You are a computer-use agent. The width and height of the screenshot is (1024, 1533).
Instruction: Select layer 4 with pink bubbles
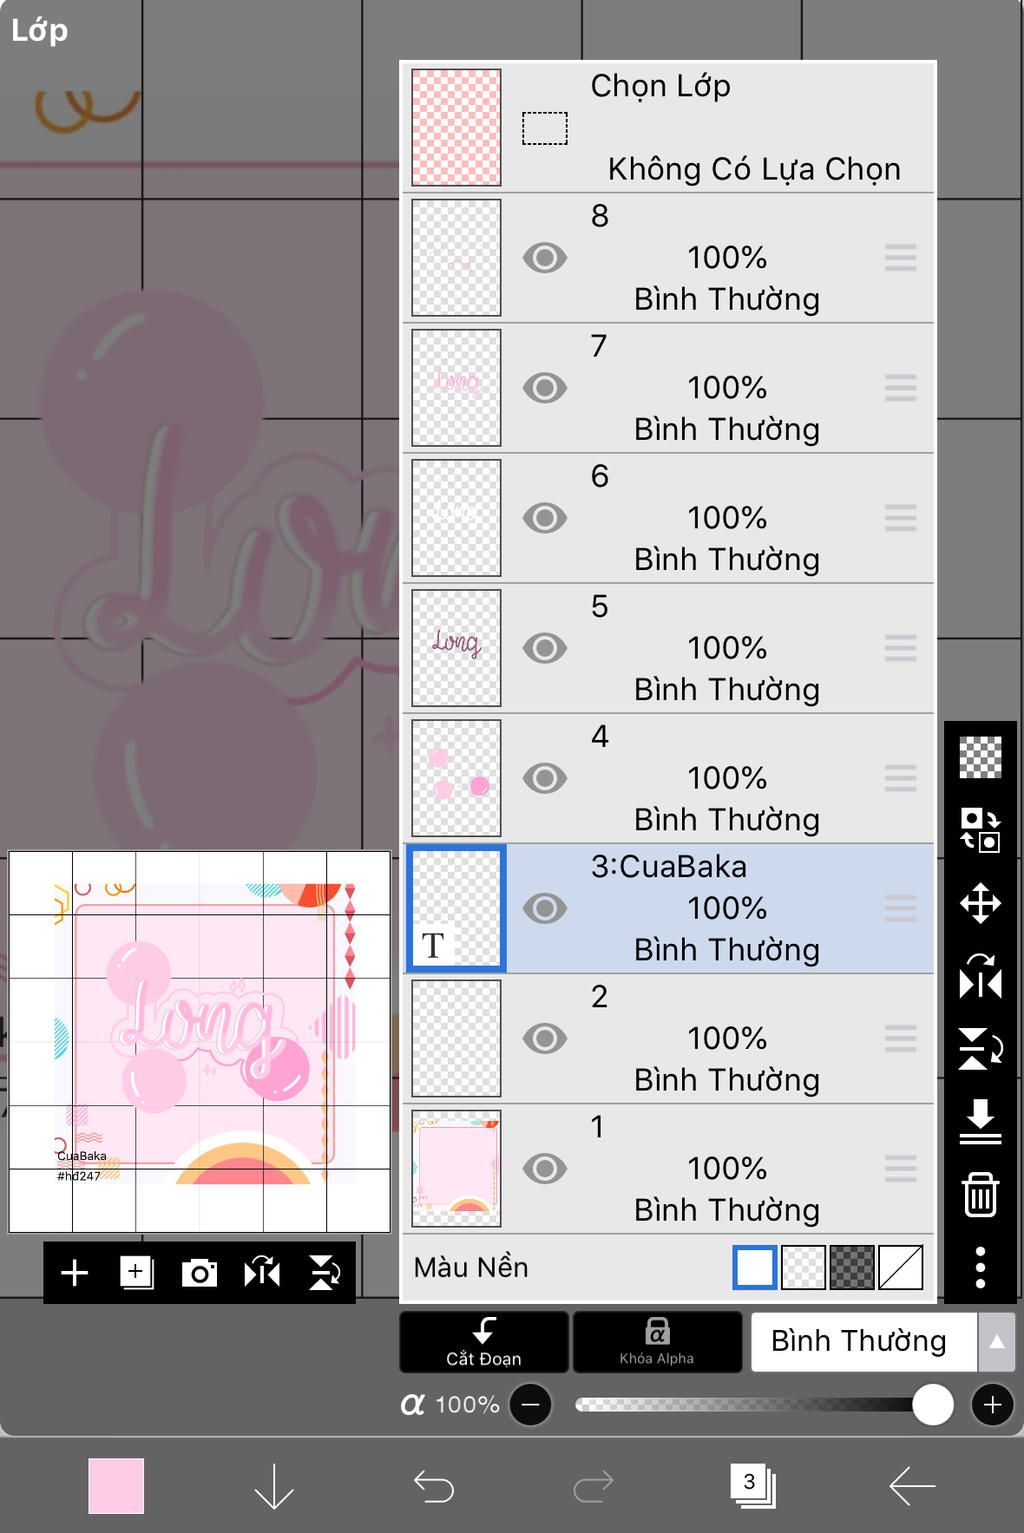pyautogui.click(x=668, y=778)
